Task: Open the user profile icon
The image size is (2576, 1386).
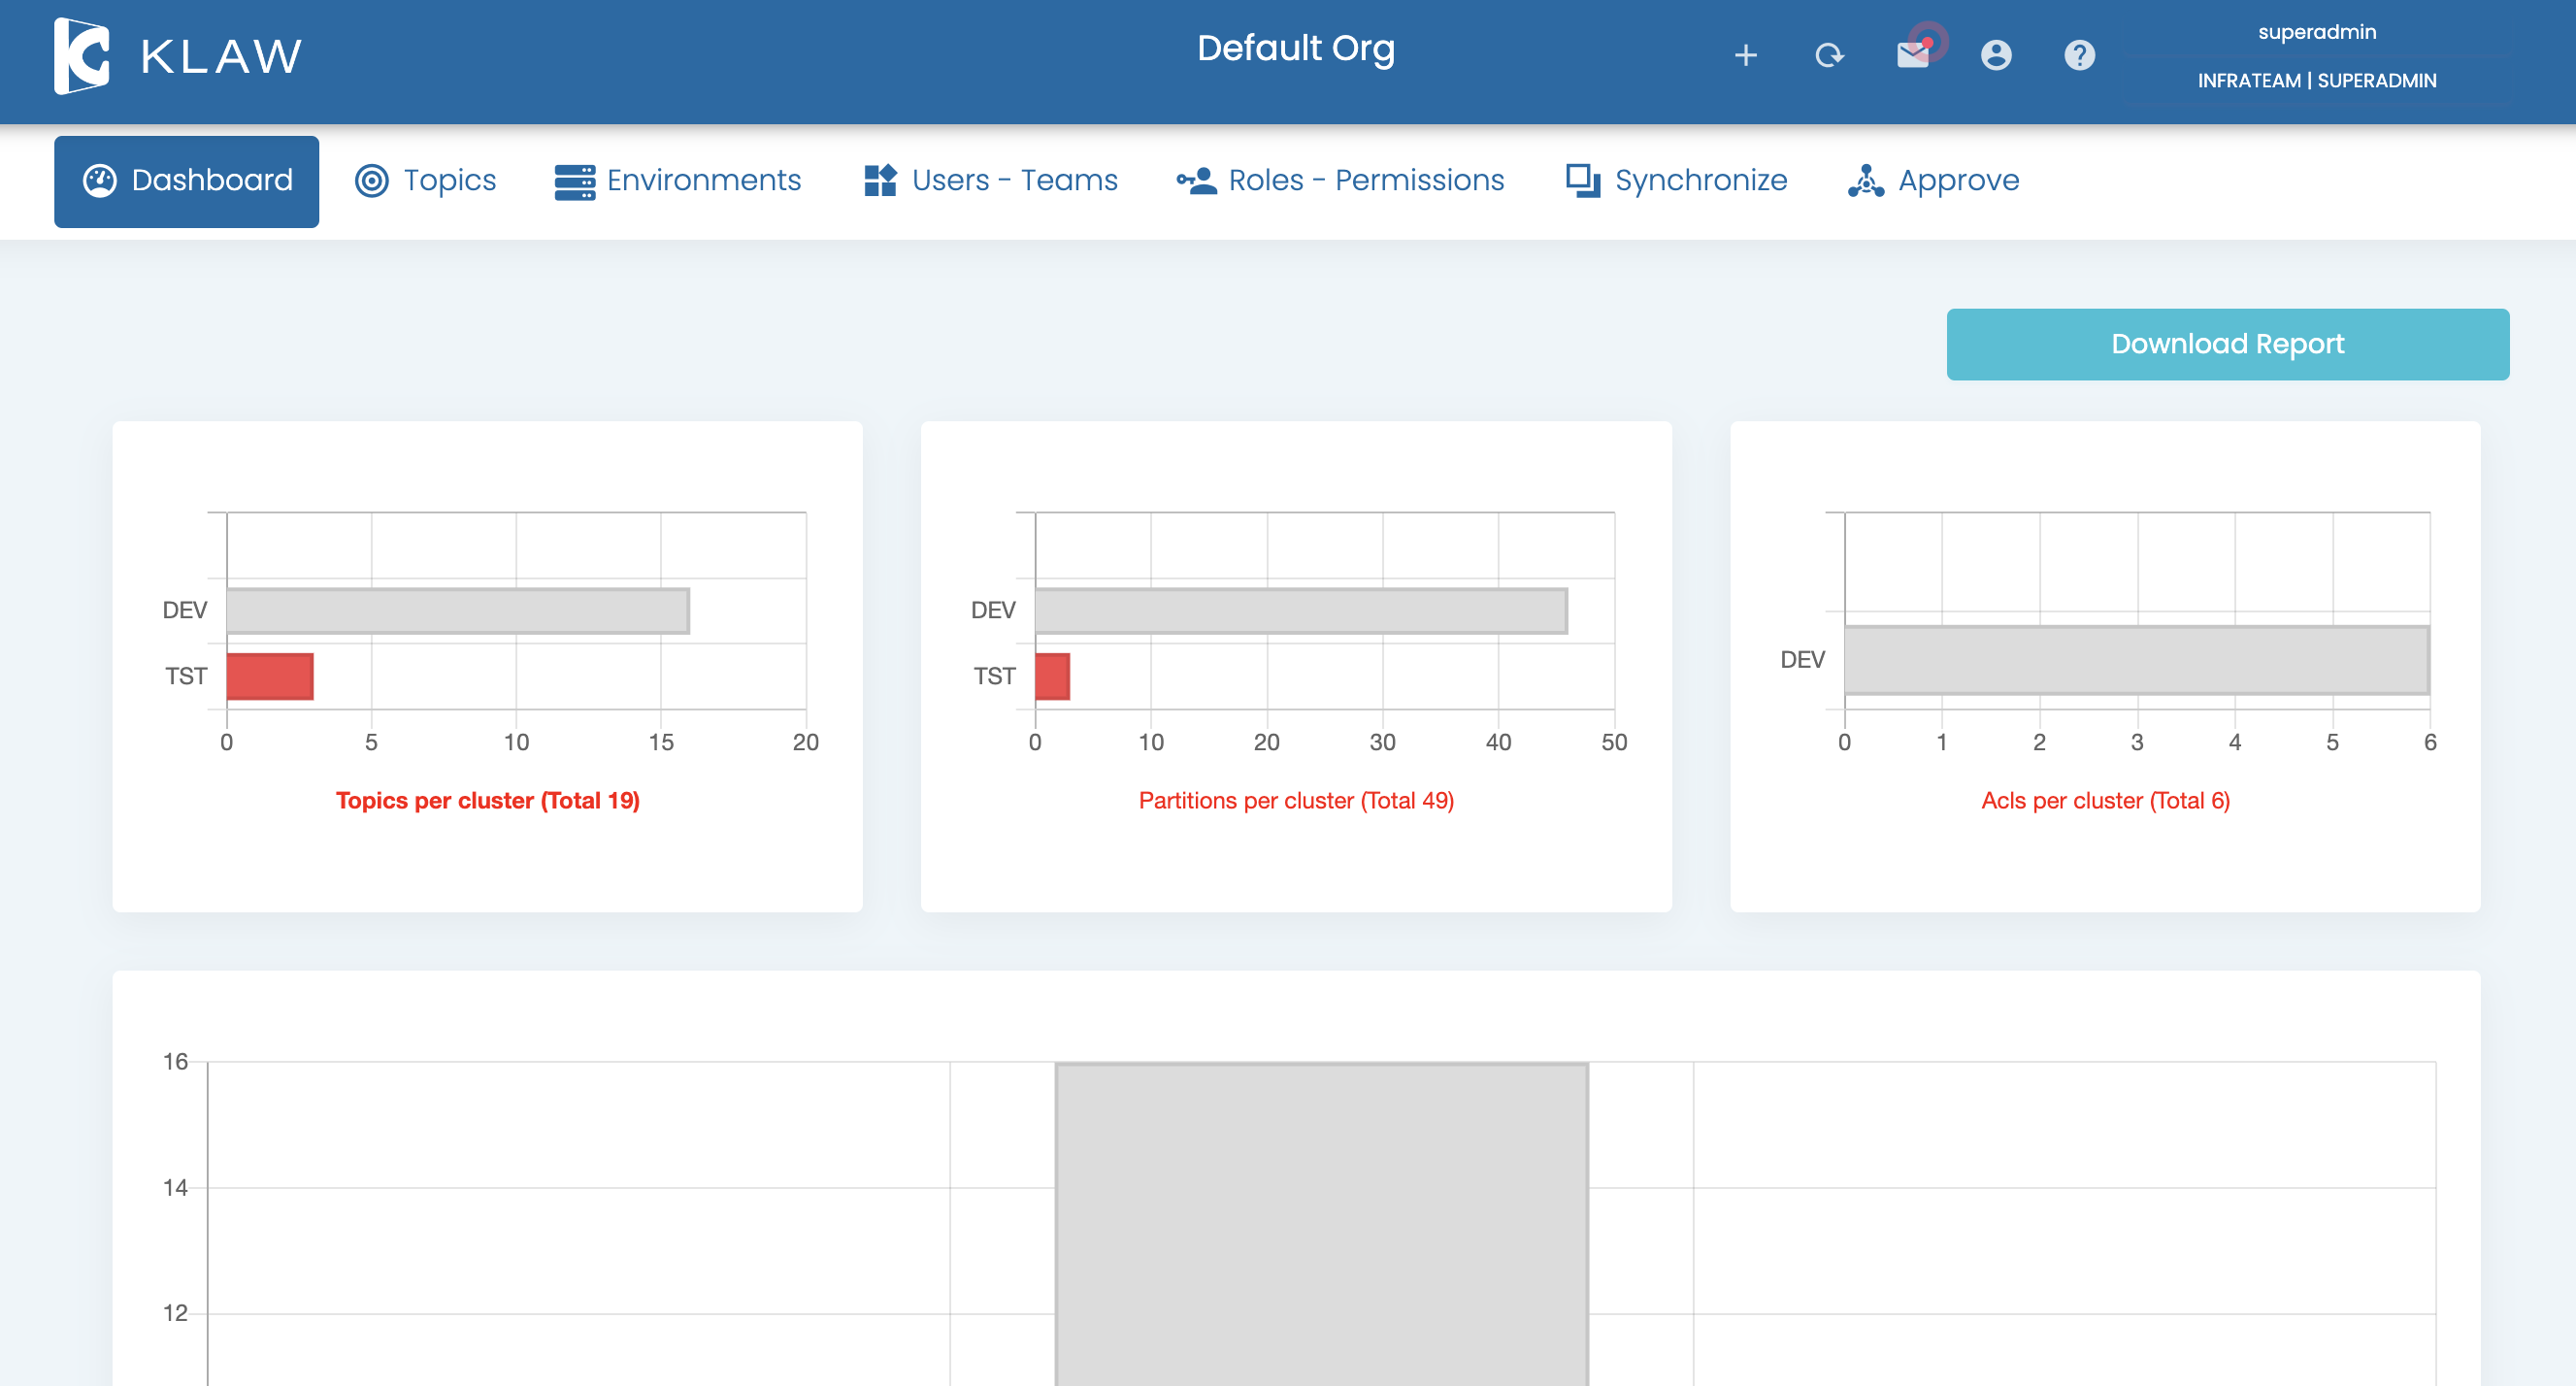Action: [x=1996, y=55]
